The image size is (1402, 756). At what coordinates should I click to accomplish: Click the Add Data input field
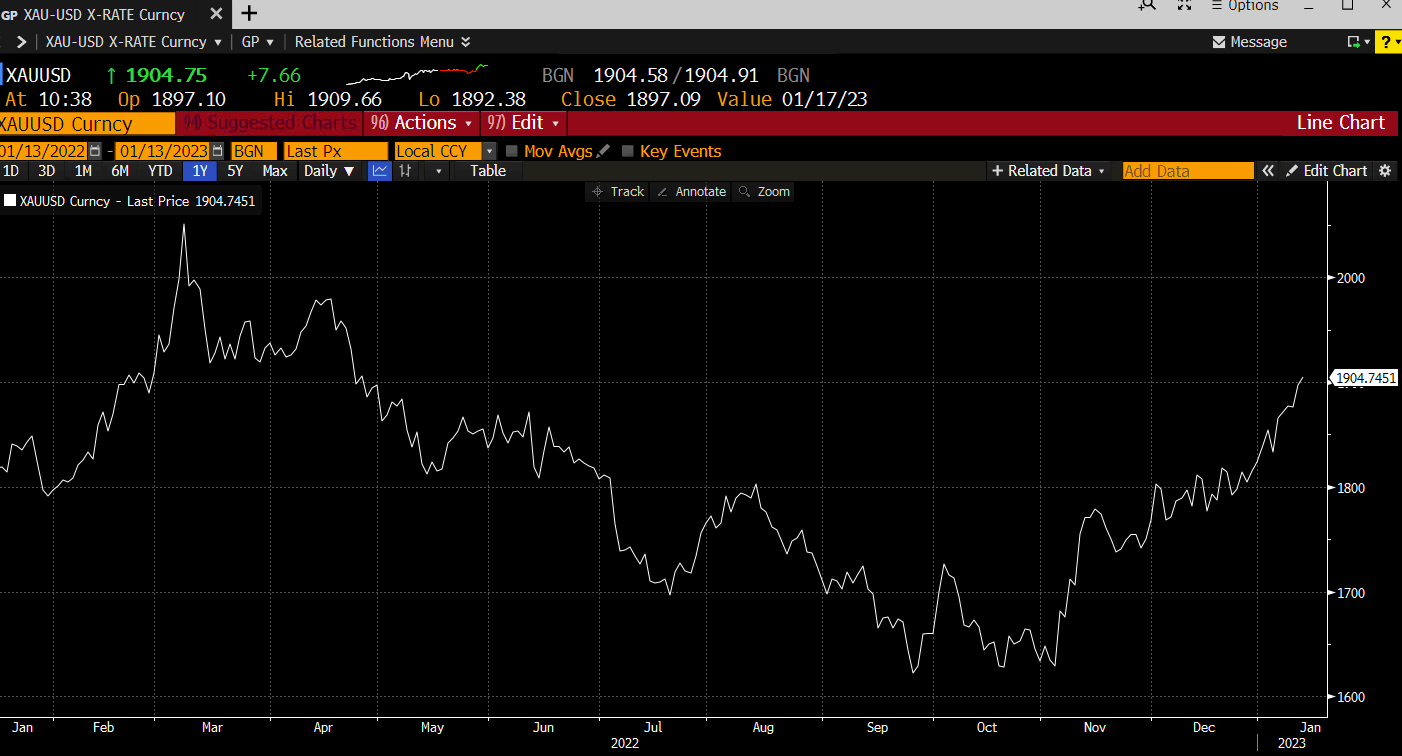pyautogui.click(x=1188, y=170)
